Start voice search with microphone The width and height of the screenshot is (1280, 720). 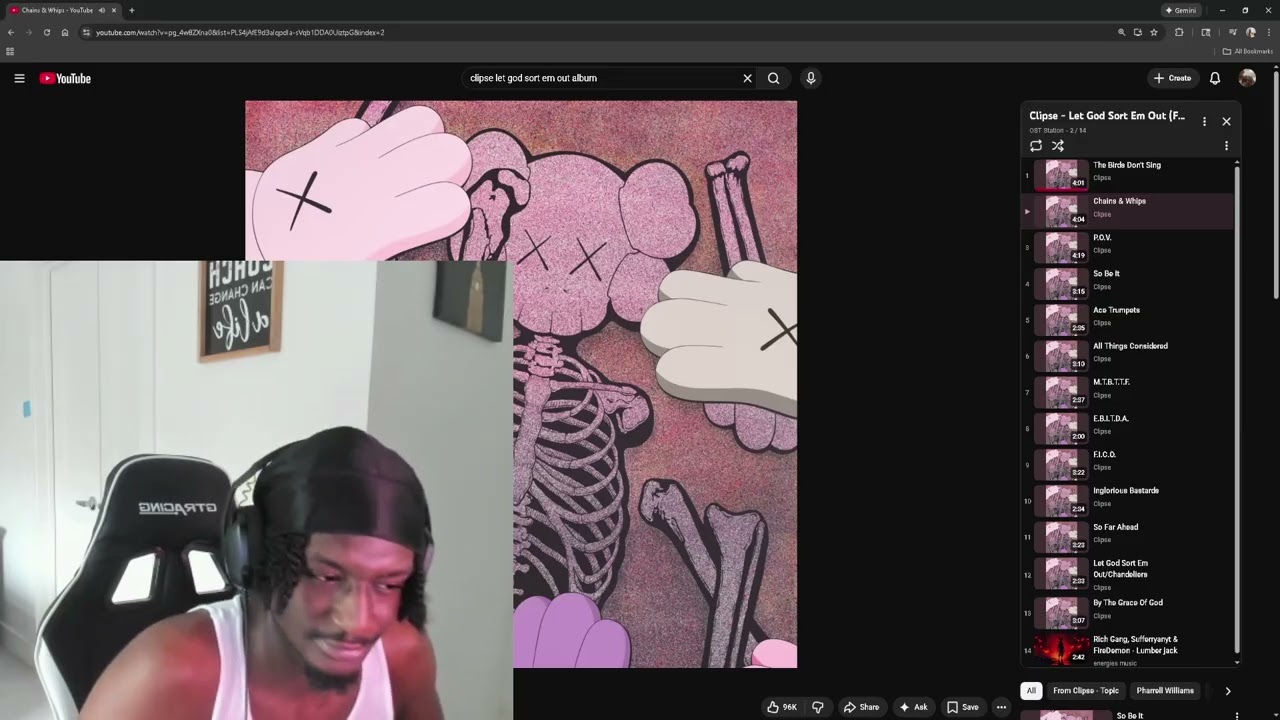(810, 78)
